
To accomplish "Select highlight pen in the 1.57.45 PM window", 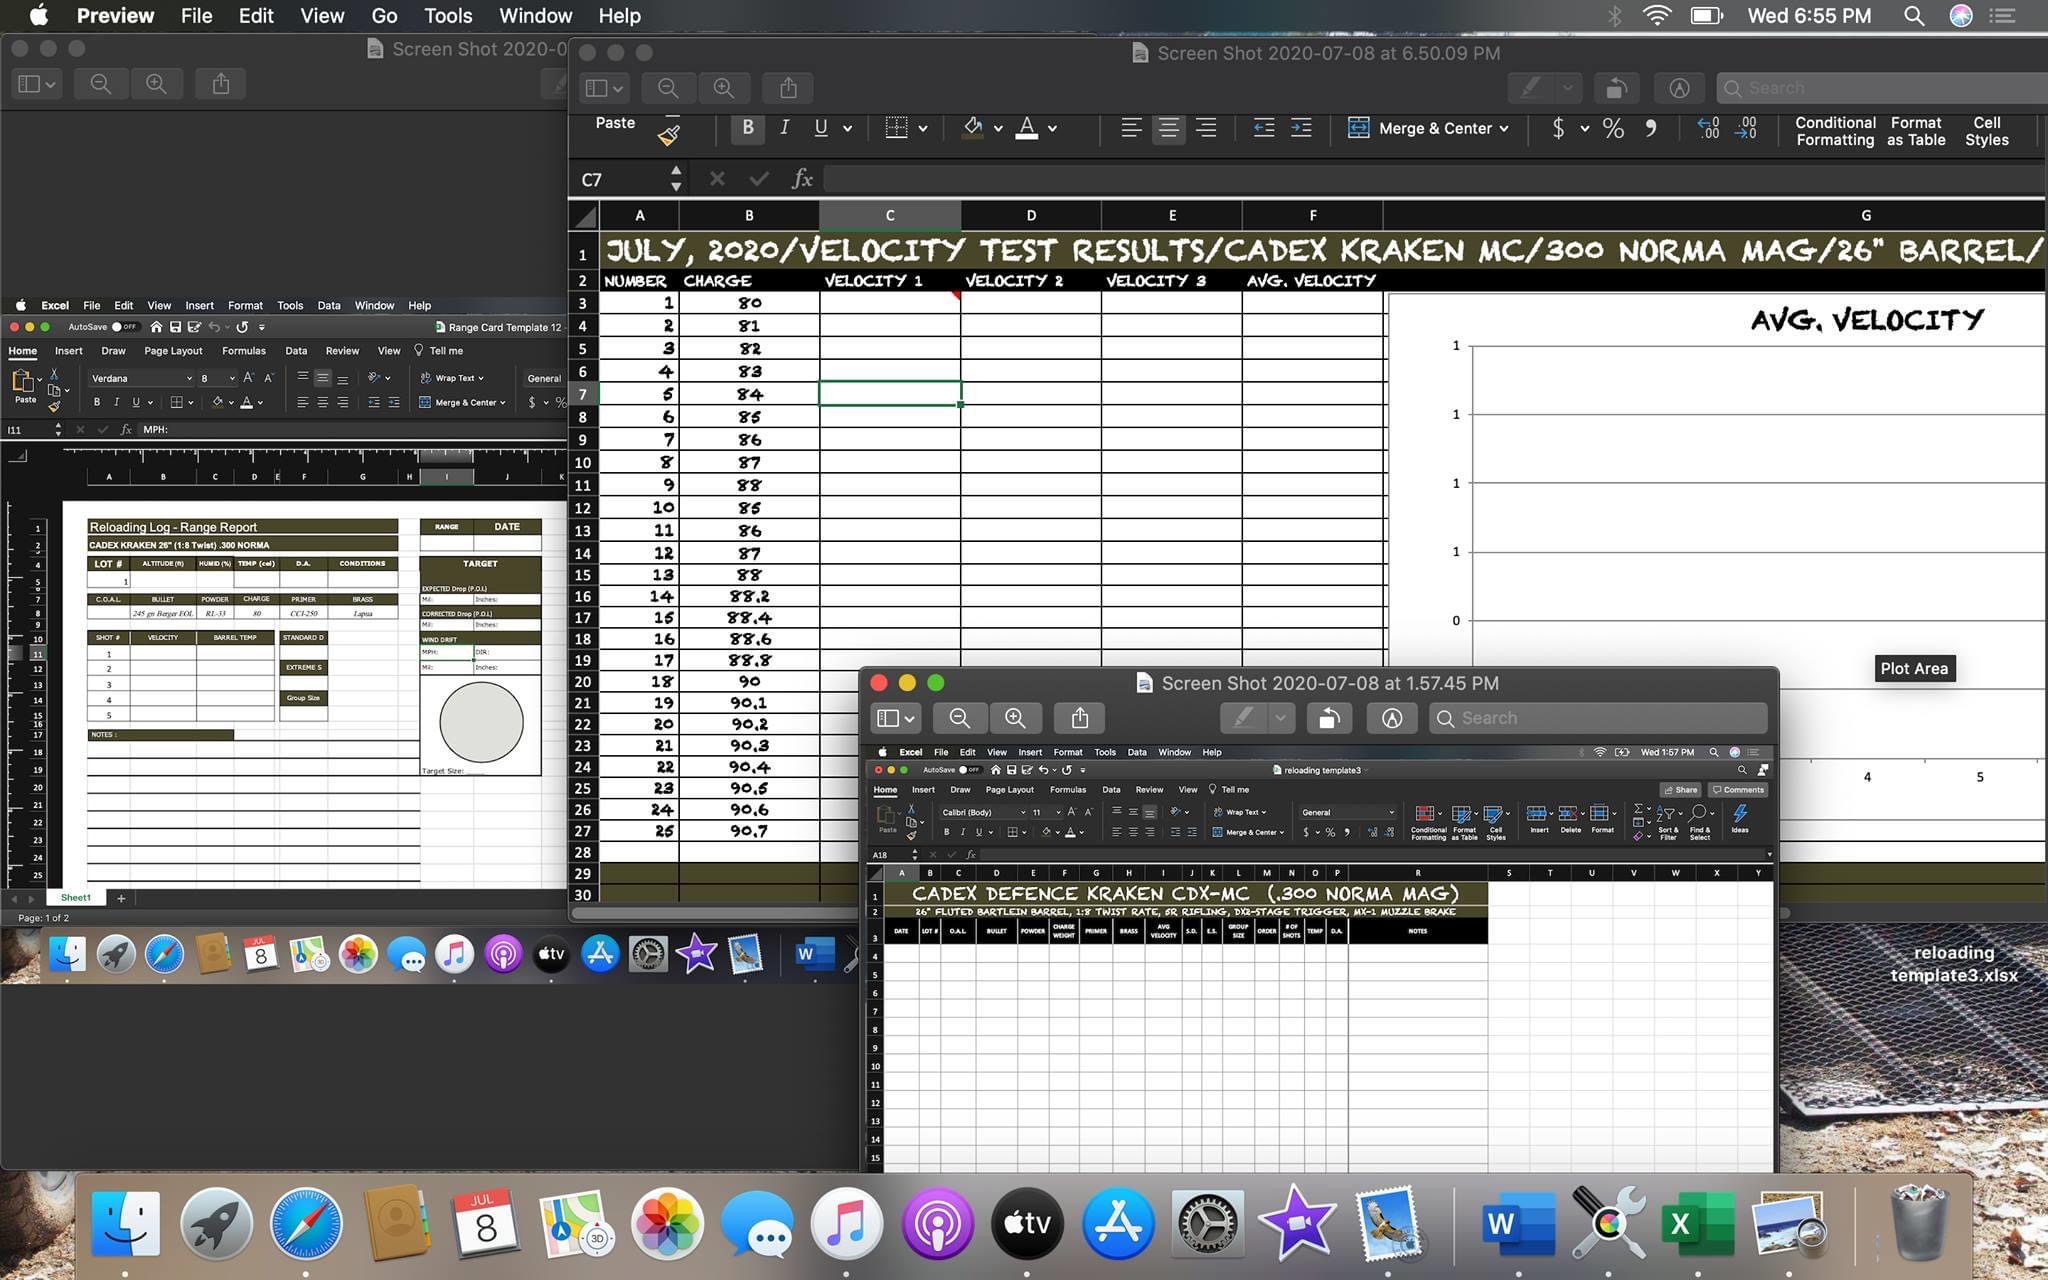I will click(1243, 718).
